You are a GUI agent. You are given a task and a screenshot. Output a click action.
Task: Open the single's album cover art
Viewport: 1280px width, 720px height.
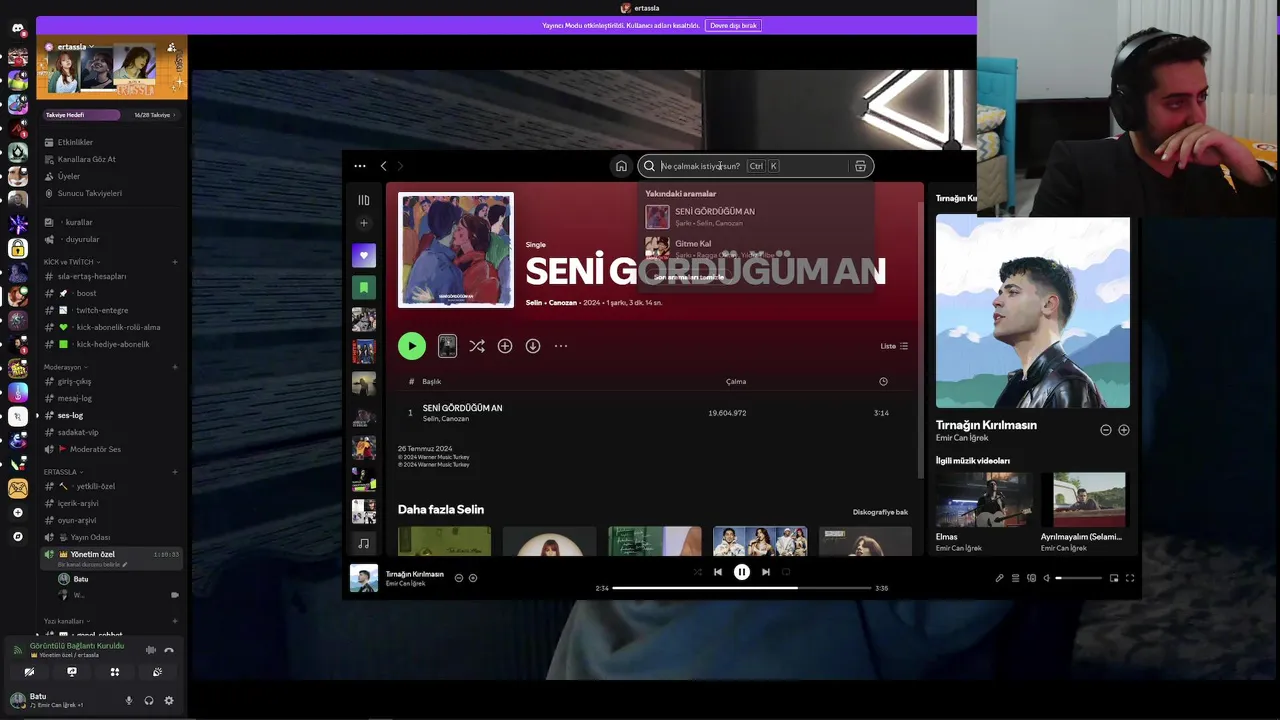[x=456, y=250]
